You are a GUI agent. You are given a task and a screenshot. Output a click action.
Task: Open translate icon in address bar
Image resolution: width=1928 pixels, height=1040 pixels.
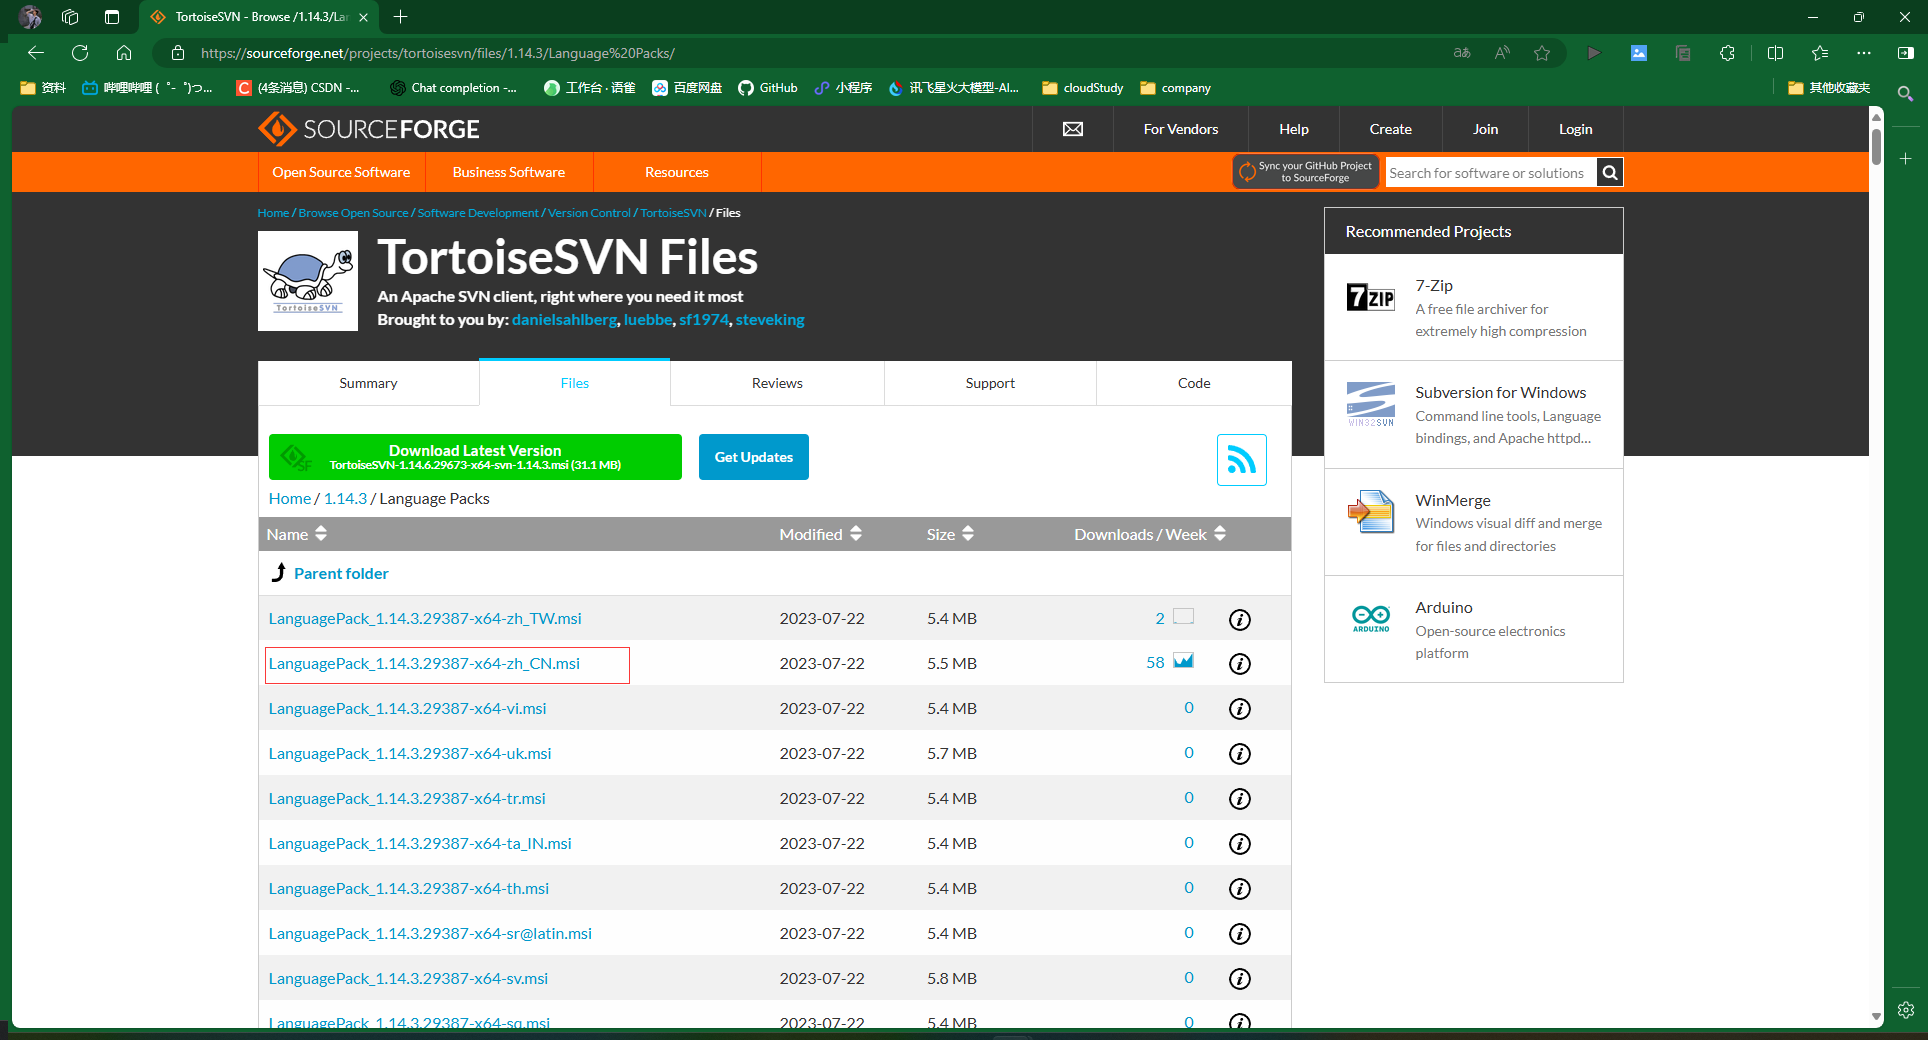pos(1462,53)
